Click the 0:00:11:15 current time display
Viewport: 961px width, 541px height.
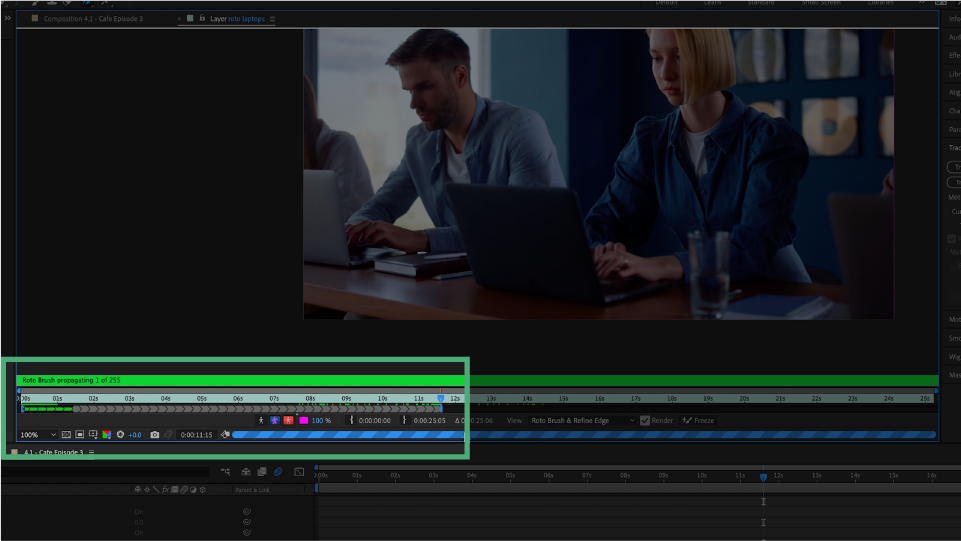pos(196,435)
